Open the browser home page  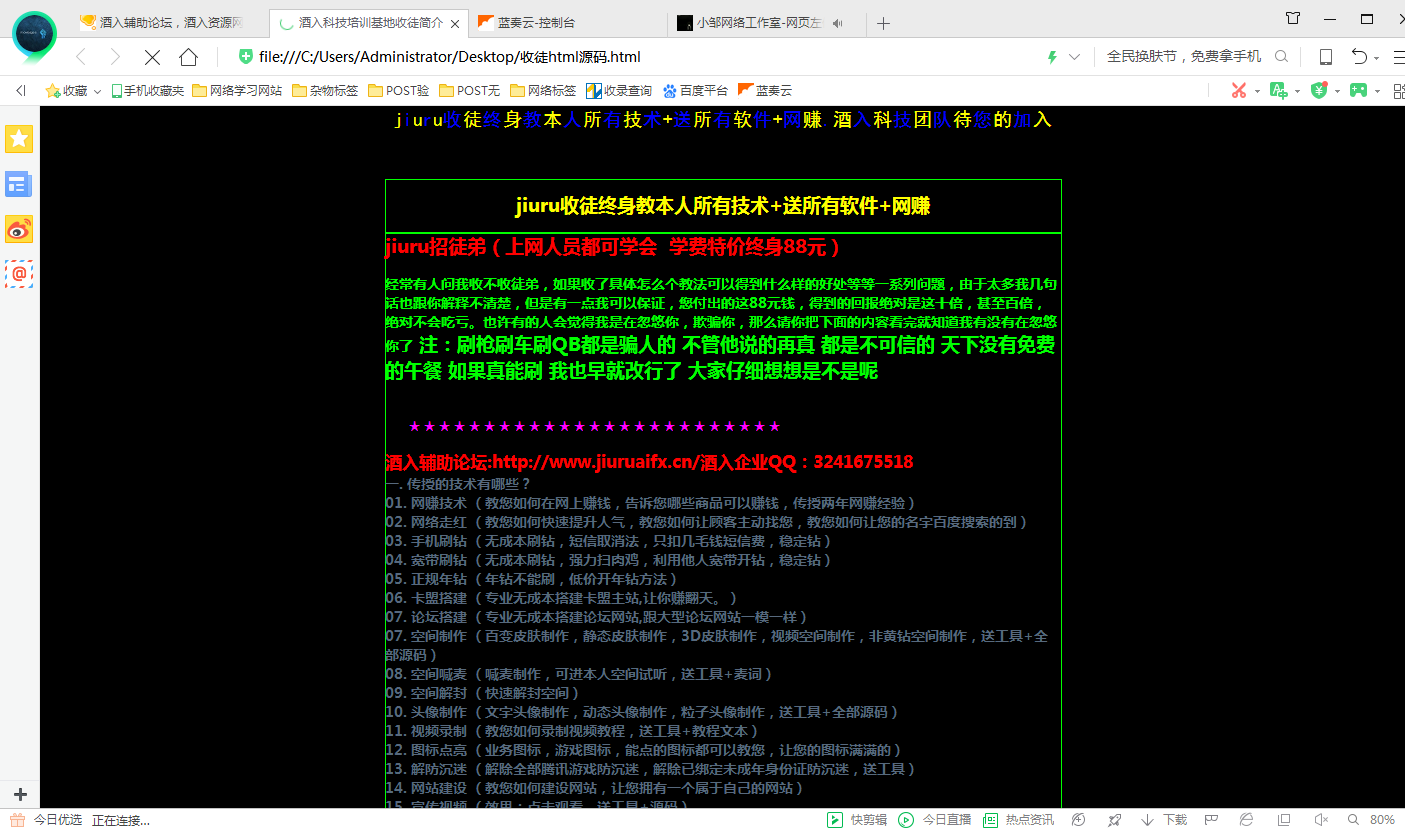pos(188,57)
